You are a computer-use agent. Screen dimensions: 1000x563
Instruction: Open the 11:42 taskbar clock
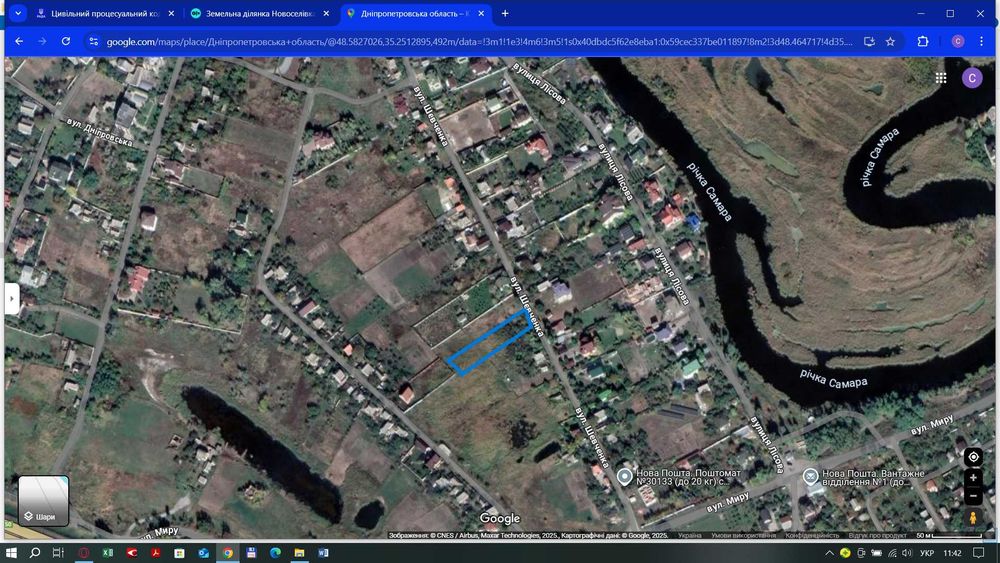(x=952, y=553)
